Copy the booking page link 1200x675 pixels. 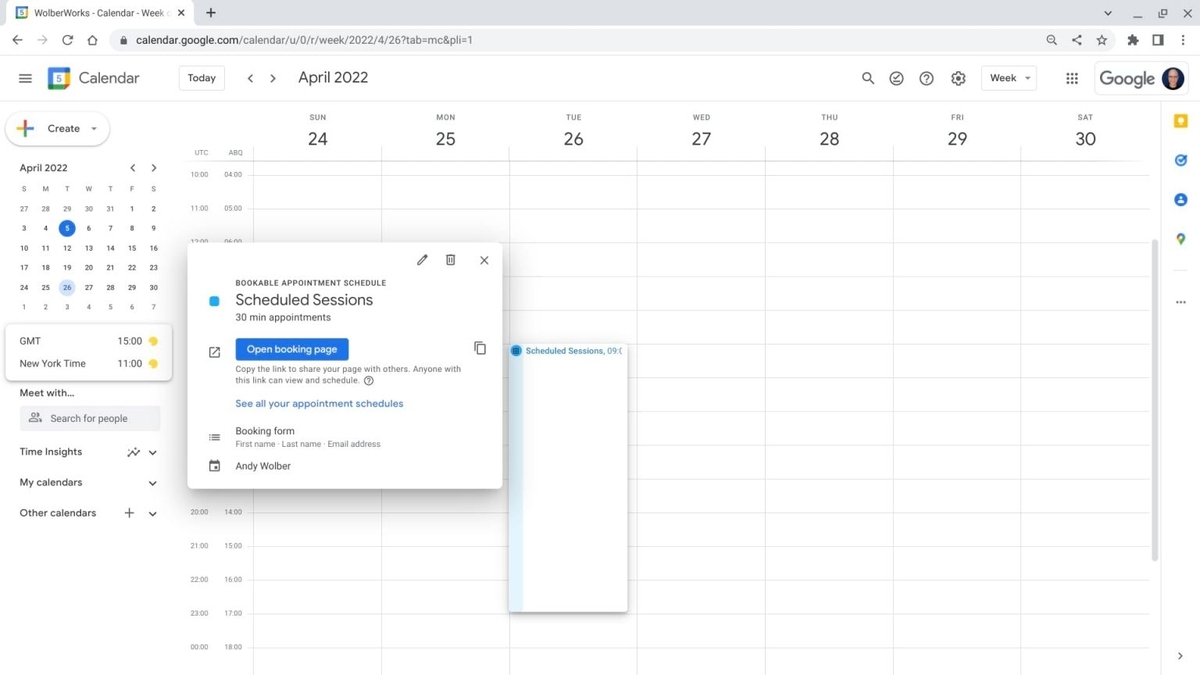pos(480,348)
